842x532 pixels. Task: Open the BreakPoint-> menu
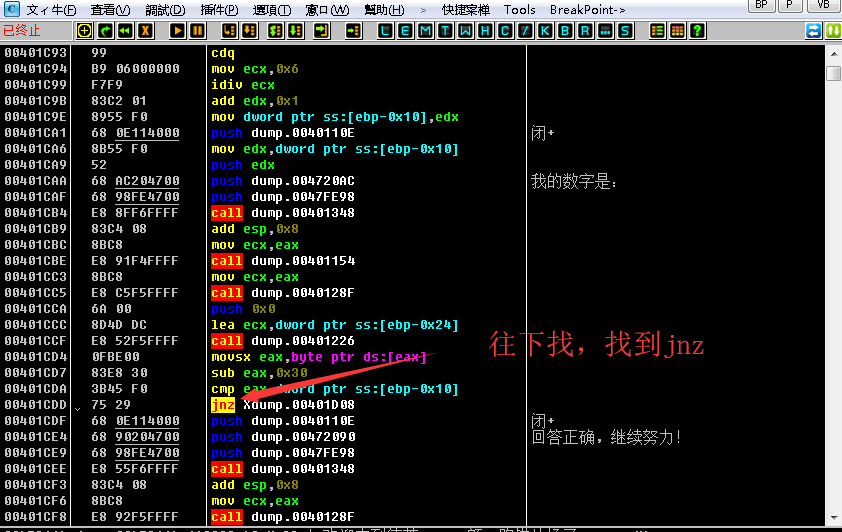click(x=587, y=10)
